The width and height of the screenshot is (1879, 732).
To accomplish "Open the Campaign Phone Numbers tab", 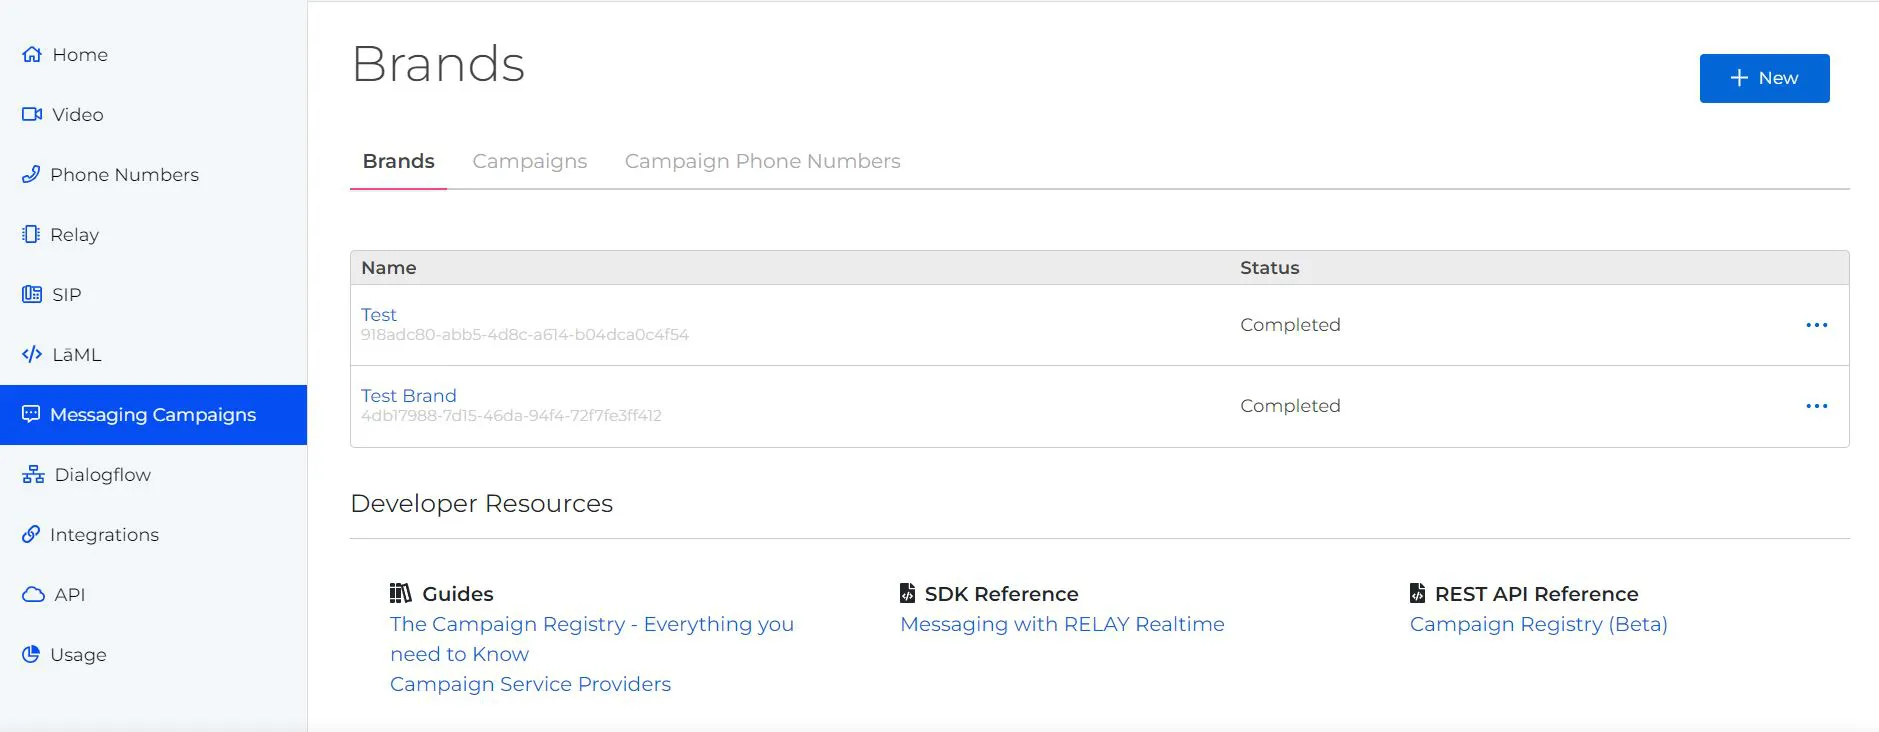I will coord(762,161).
